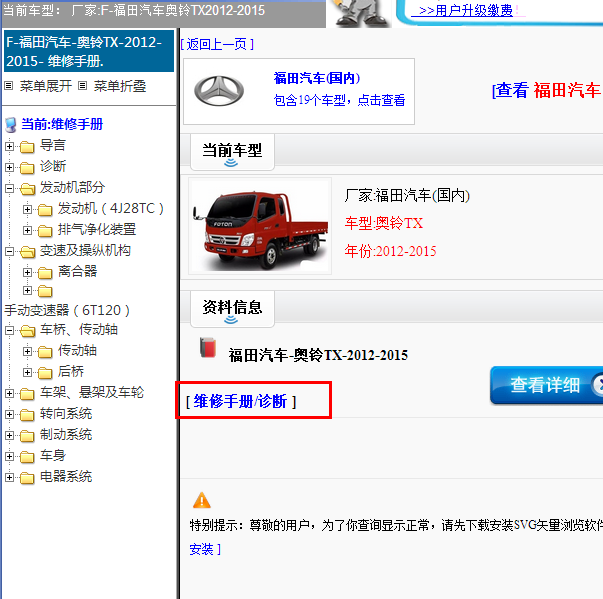
Task: Click folder icon beside 后桥
Action: [x=45, y=372]
